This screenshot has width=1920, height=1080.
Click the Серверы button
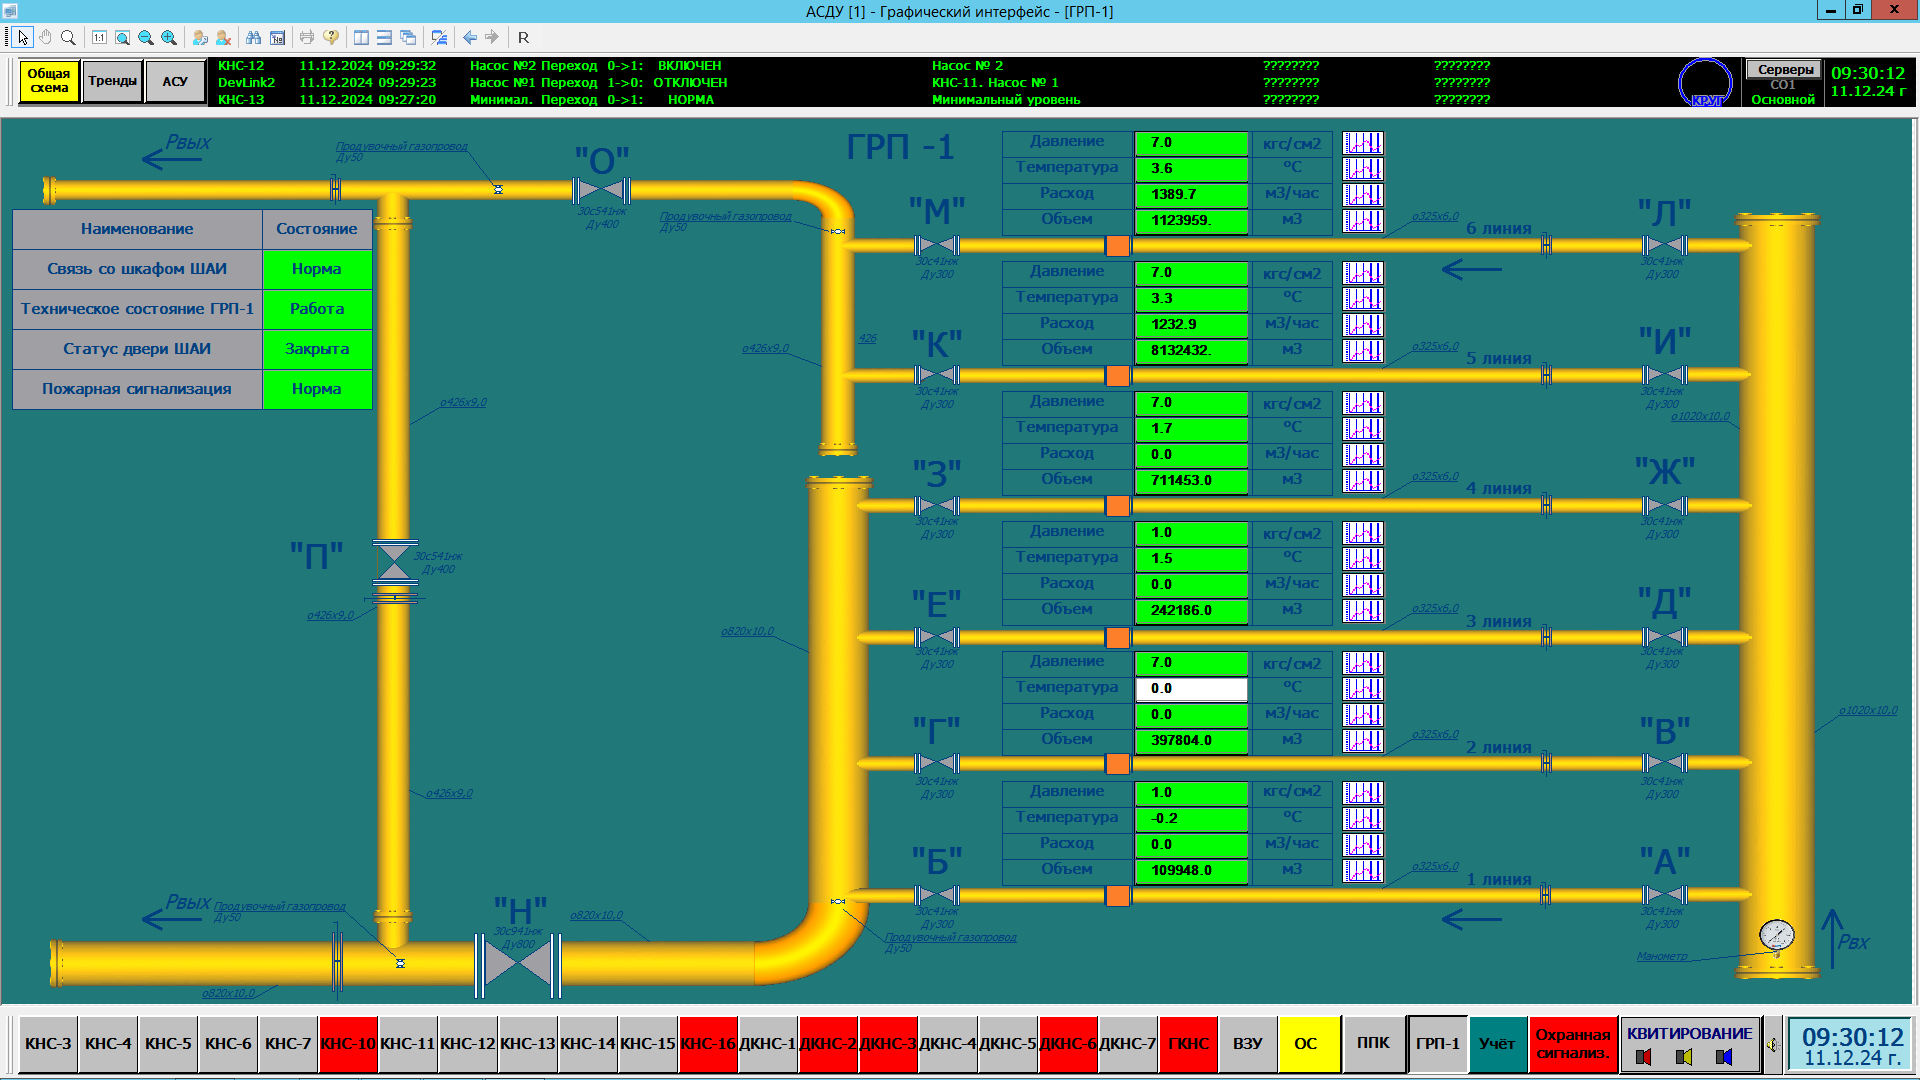click(x=1785, y=69)
